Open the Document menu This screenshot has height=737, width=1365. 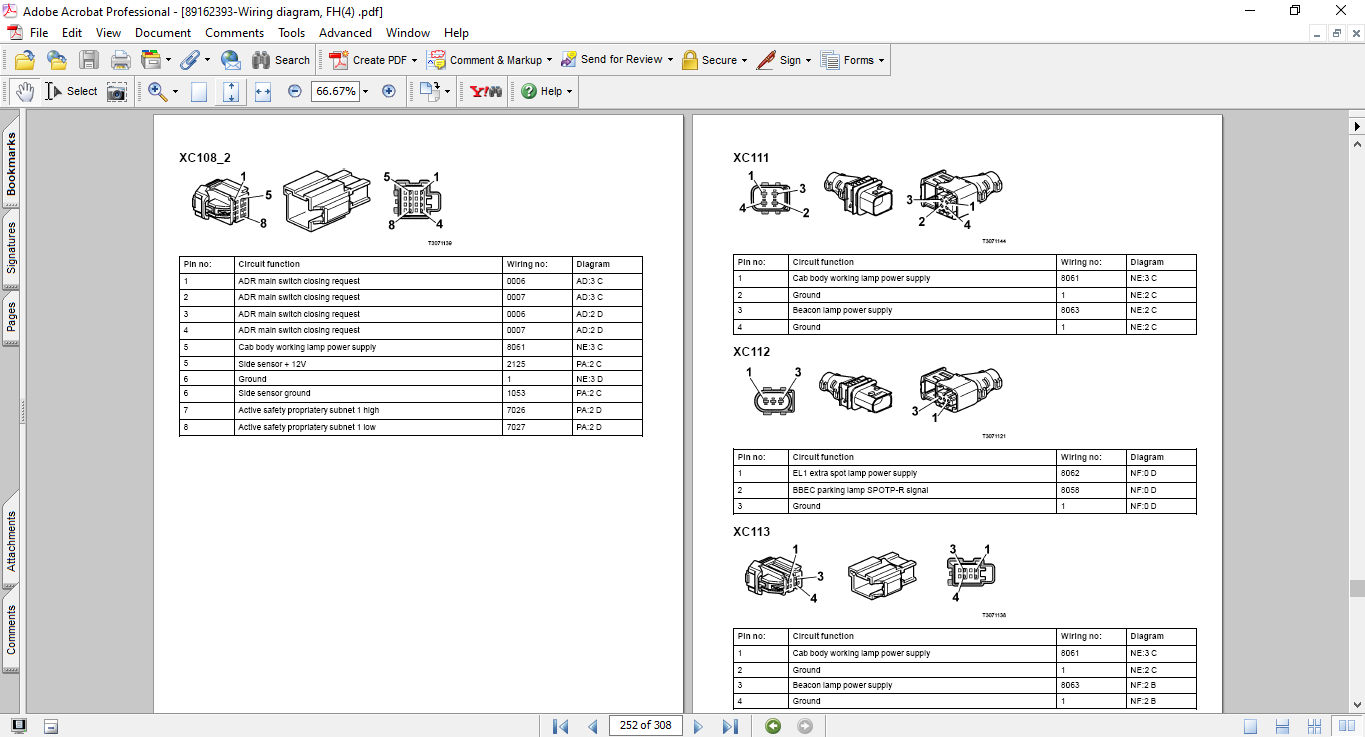[163, 33]
